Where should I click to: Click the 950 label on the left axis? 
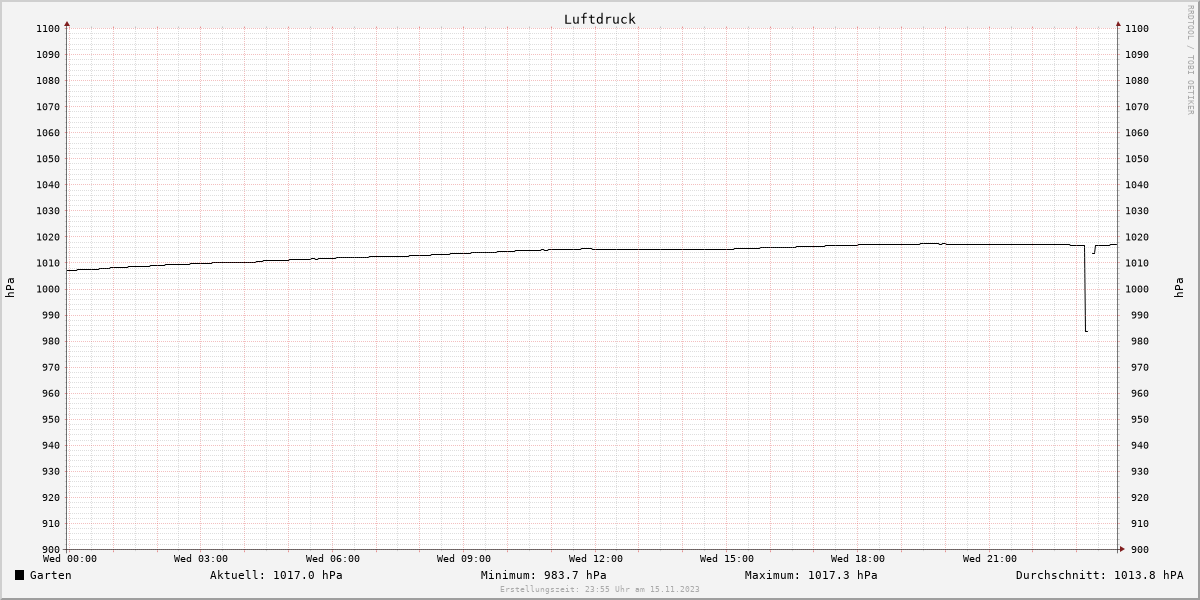[x=51, y=419]
